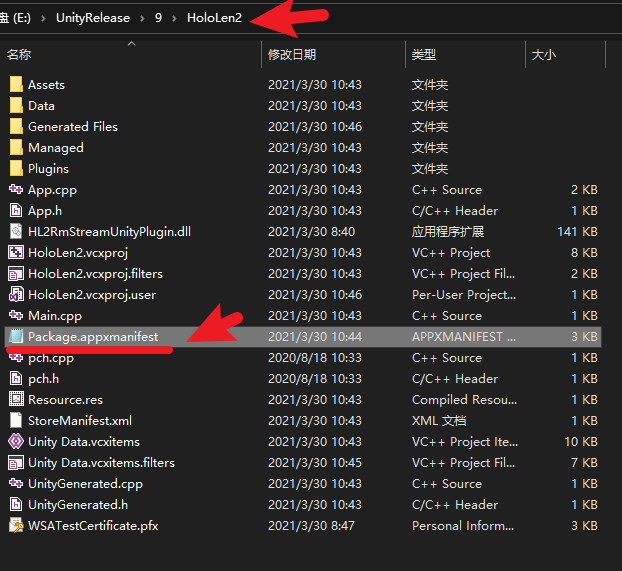This screenshot has height=571, width=622.
Task: Click the Managed folder name
Action: (x=56, y=148)
